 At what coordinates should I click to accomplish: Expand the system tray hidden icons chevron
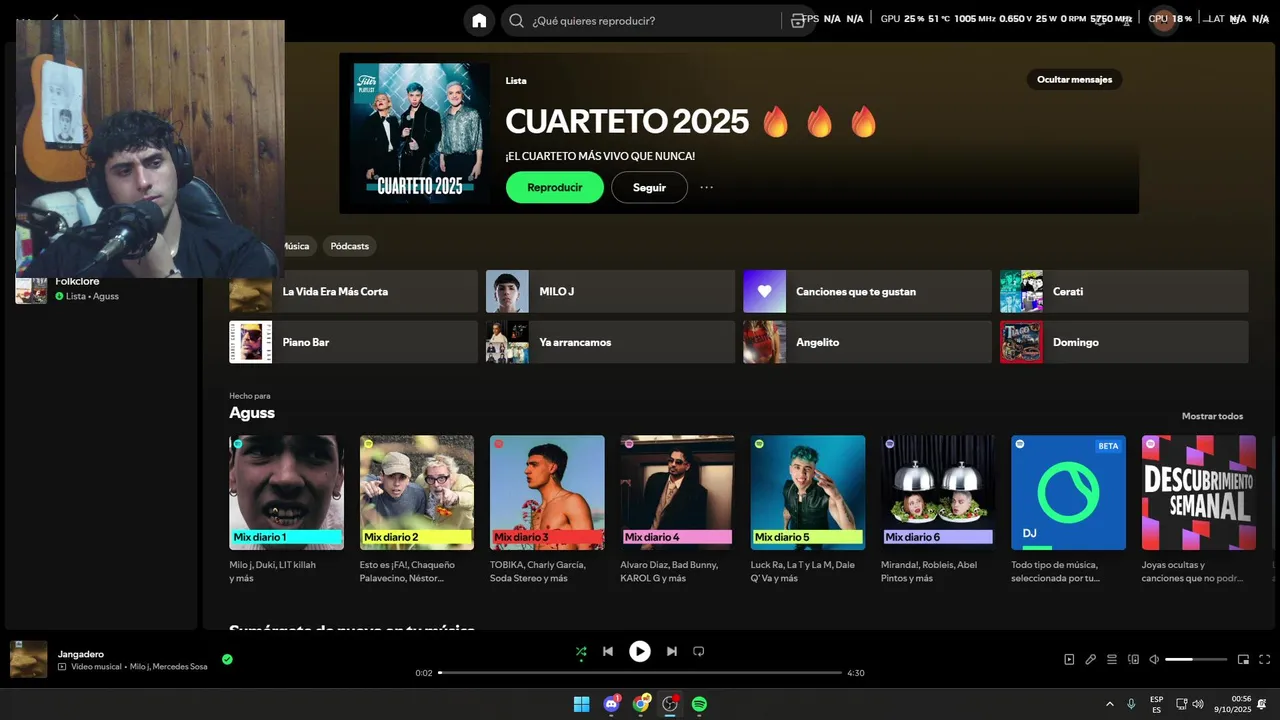[x=1109, y=704]
